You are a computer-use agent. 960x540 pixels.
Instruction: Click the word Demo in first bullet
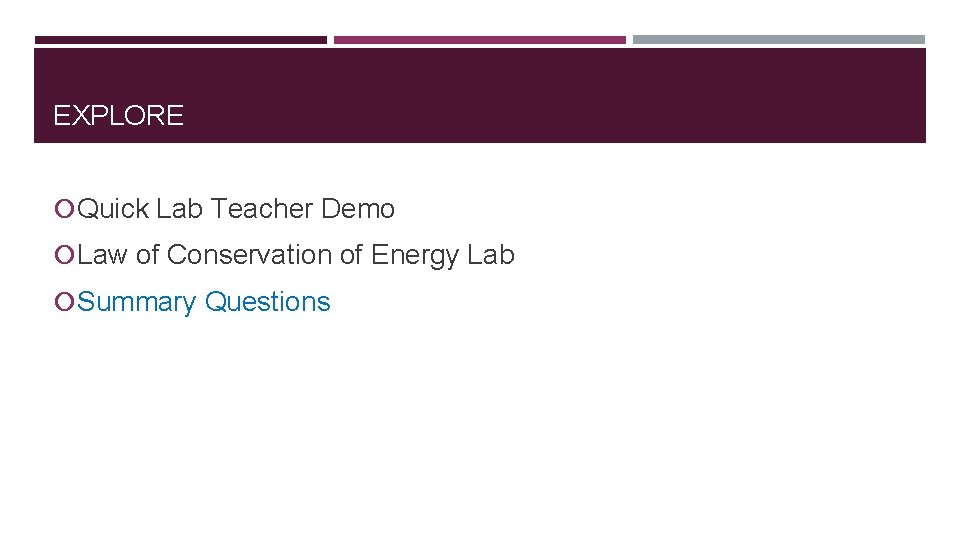(358, 209)
